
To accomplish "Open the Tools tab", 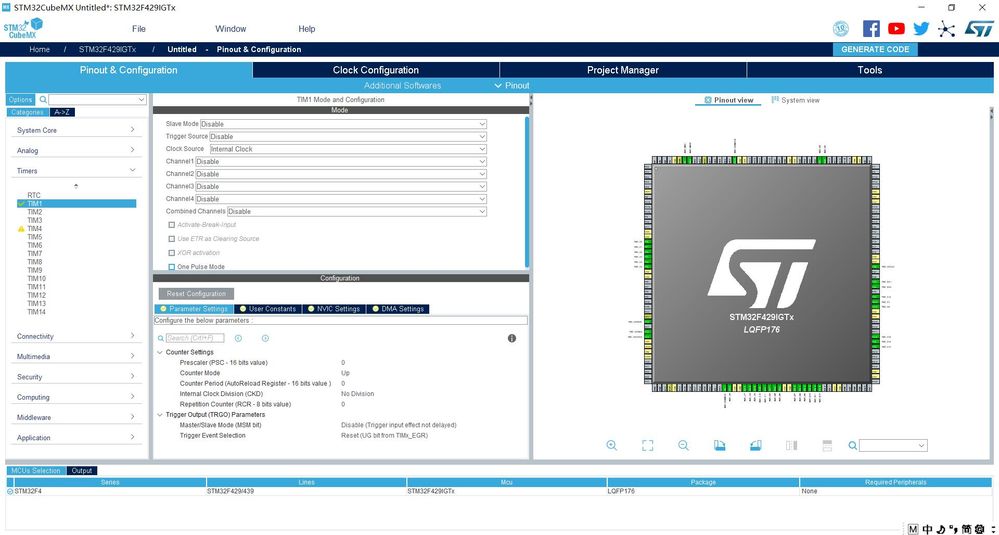I will click(x=870, y=70).
